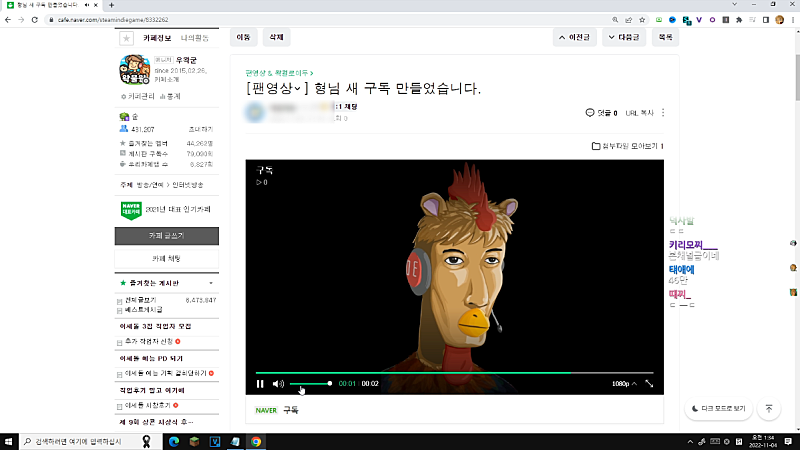The height and width of the screenshot is (450, 800).
Task: Copy the post link with URL 복사
Action: (639, 113)
